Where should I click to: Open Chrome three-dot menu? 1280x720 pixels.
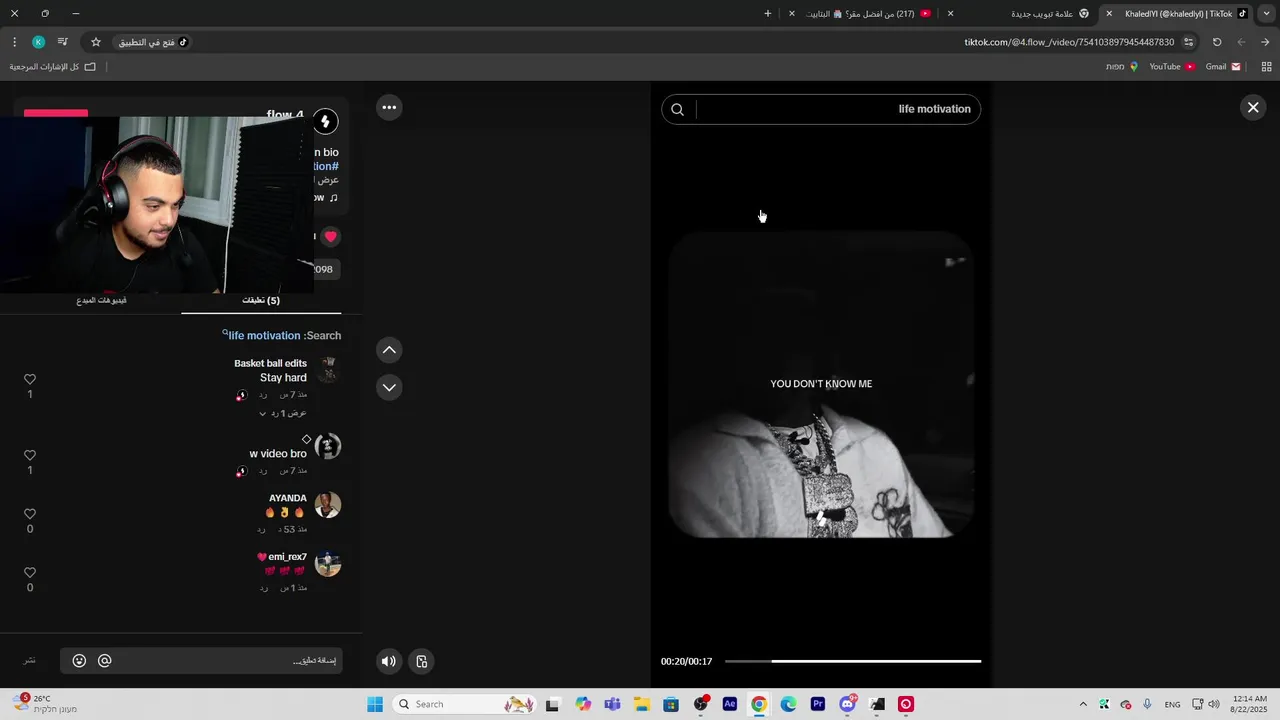(14, 42)
